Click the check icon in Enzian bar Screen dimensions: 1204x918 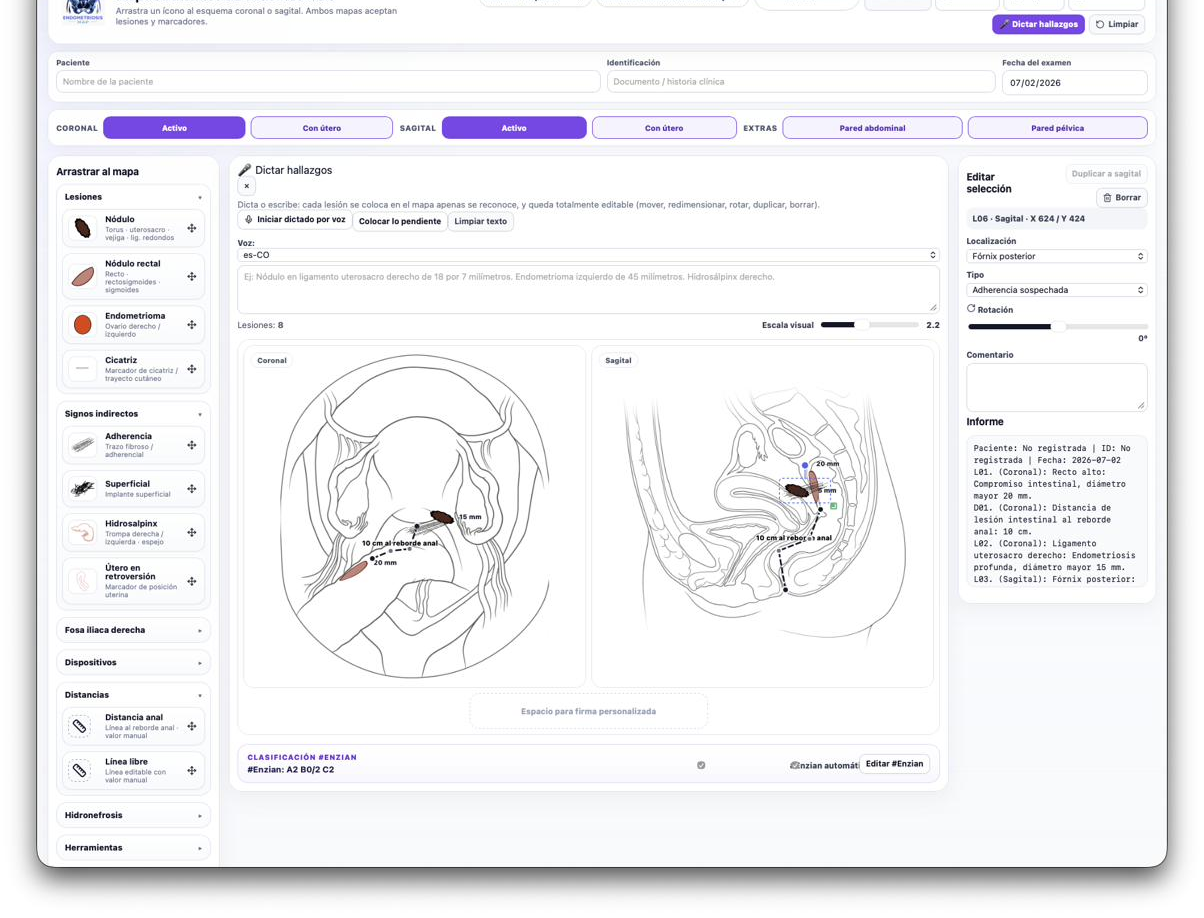click(x=701, y=765)
